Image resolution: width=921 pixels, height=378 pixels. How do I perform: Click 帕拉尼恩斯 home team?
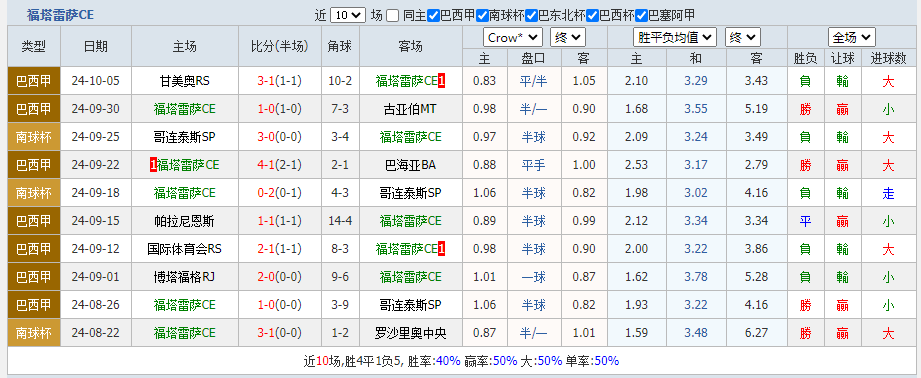point(184,221)
